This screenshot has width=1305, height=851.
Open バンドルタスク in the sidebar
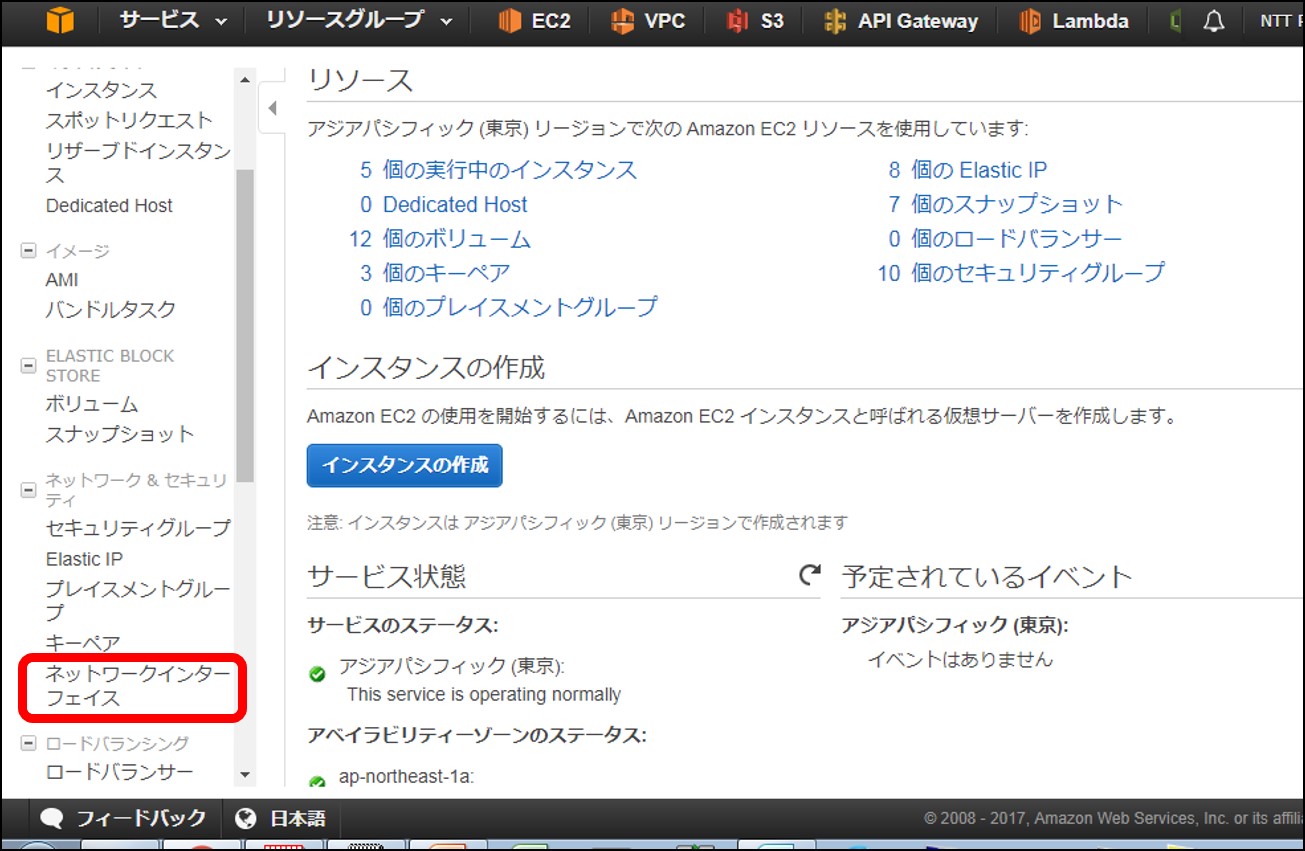(110, 309)
